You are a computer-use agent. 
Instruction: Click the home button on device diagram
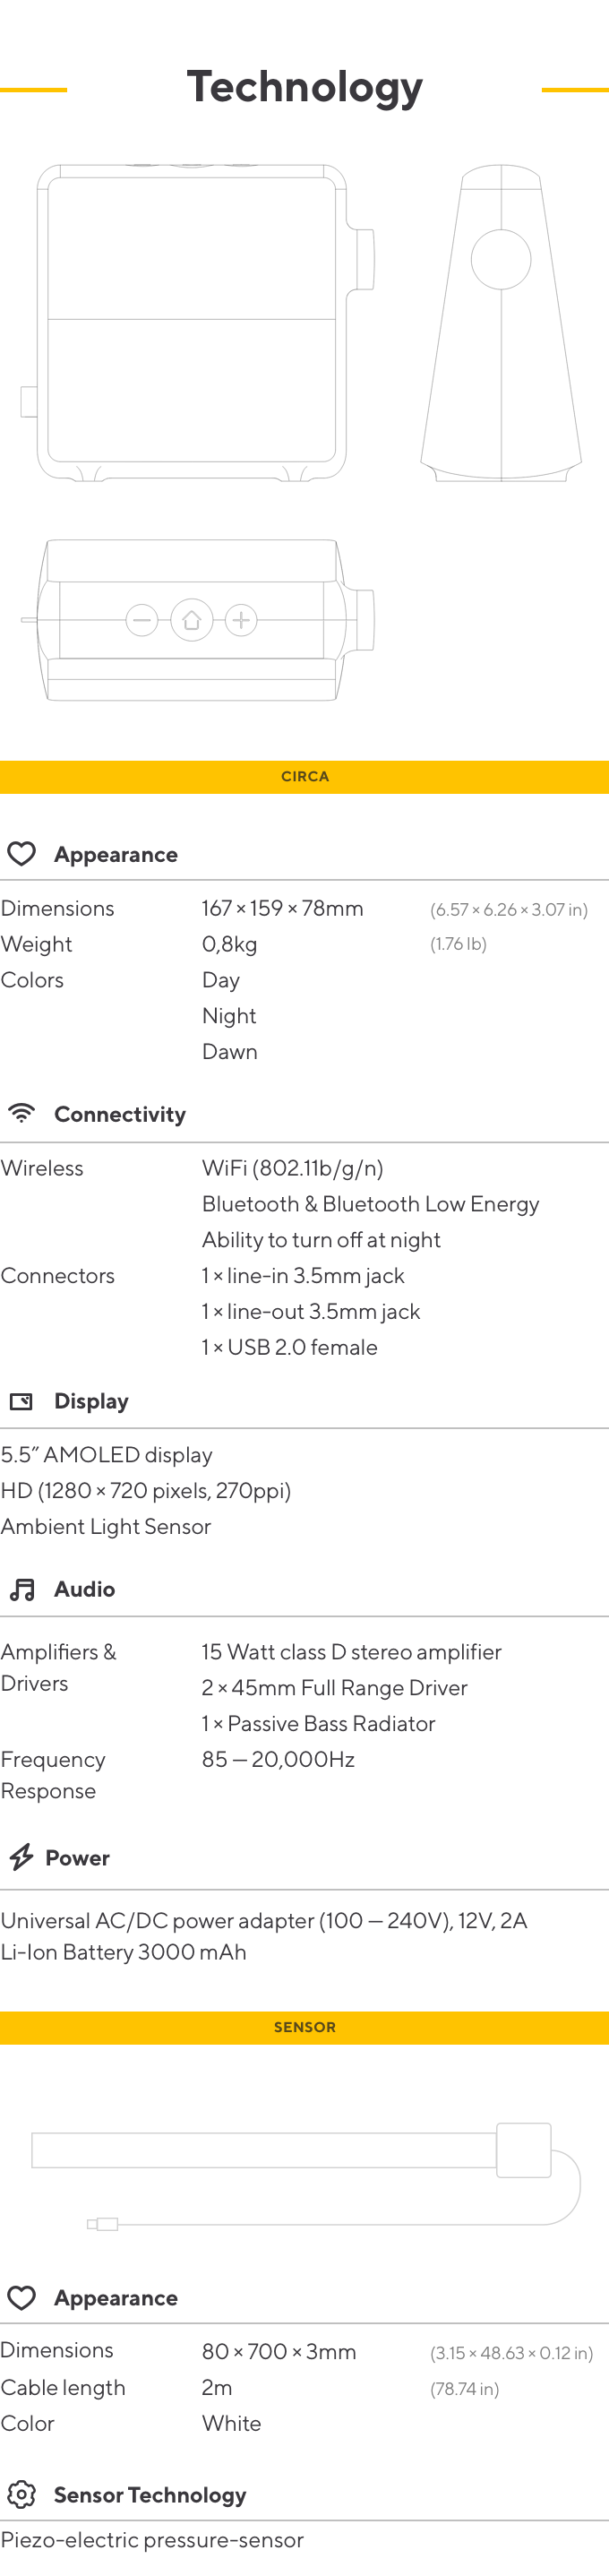[x=191, y=620]
